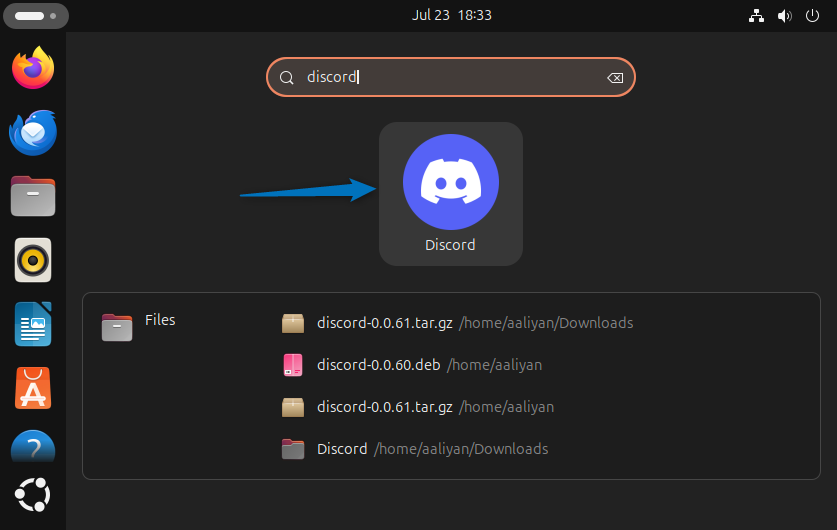The image size is (837, 530).
Task: Click the archive icon for discord-0.0.61.tar.gz in /home/aaliyan
Action: click(293, 407)
